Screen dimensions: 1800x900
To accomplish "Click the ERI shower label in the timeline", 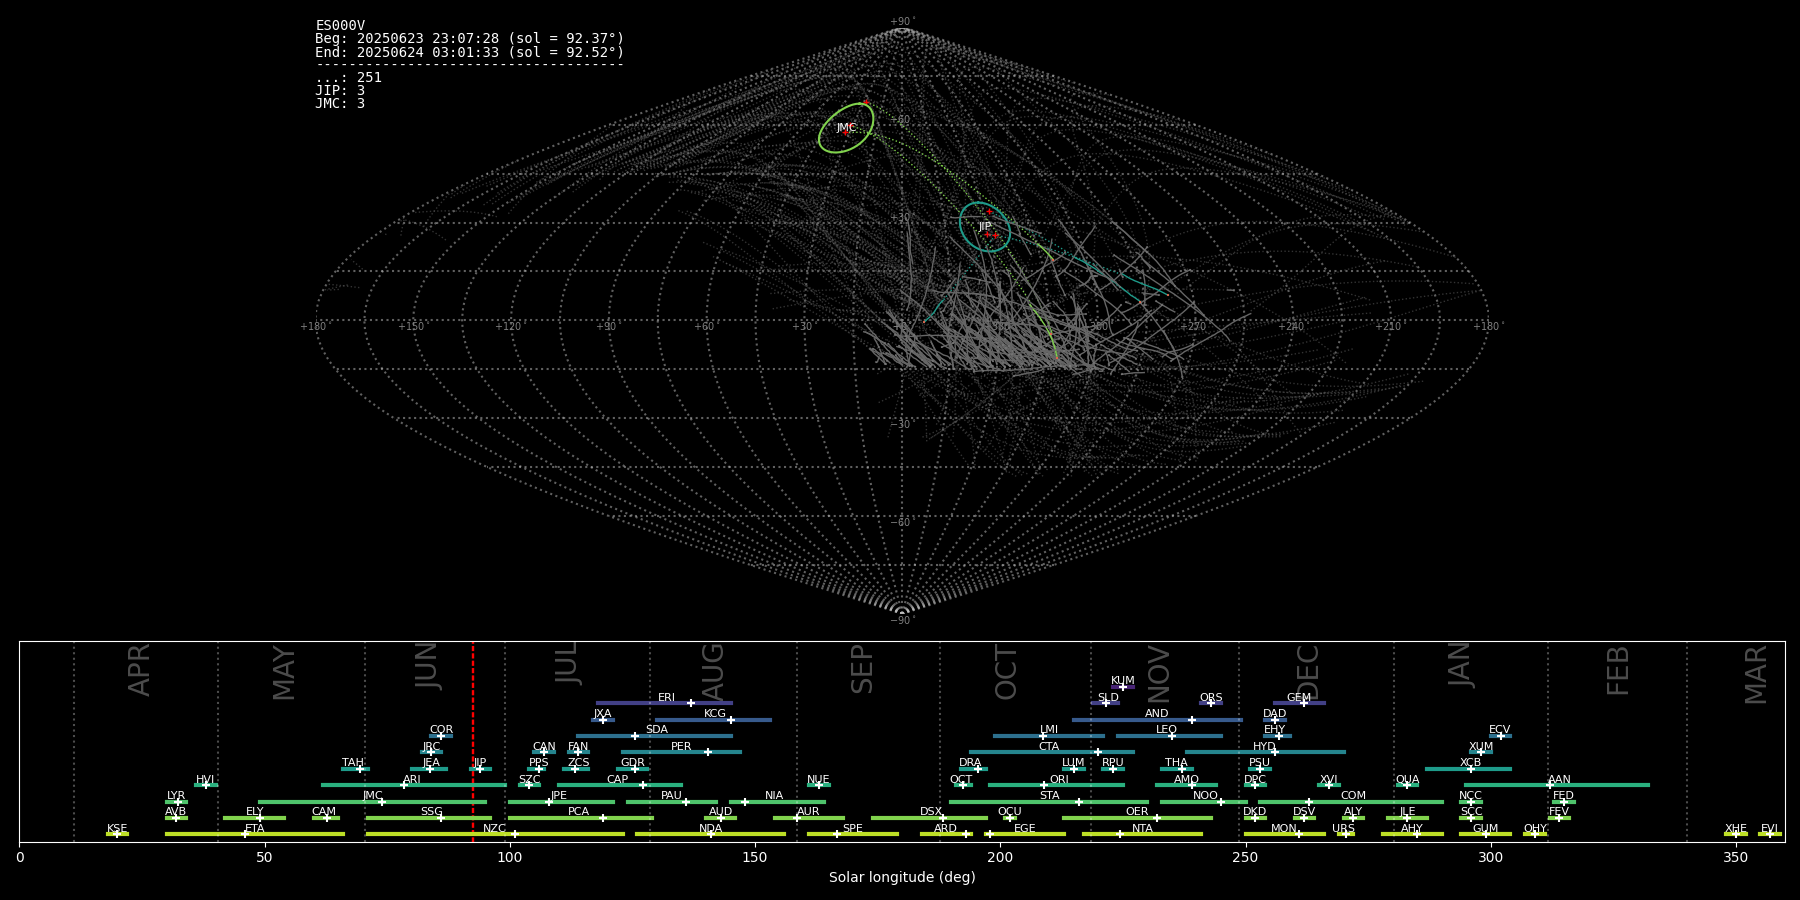I will coord(666,698).
